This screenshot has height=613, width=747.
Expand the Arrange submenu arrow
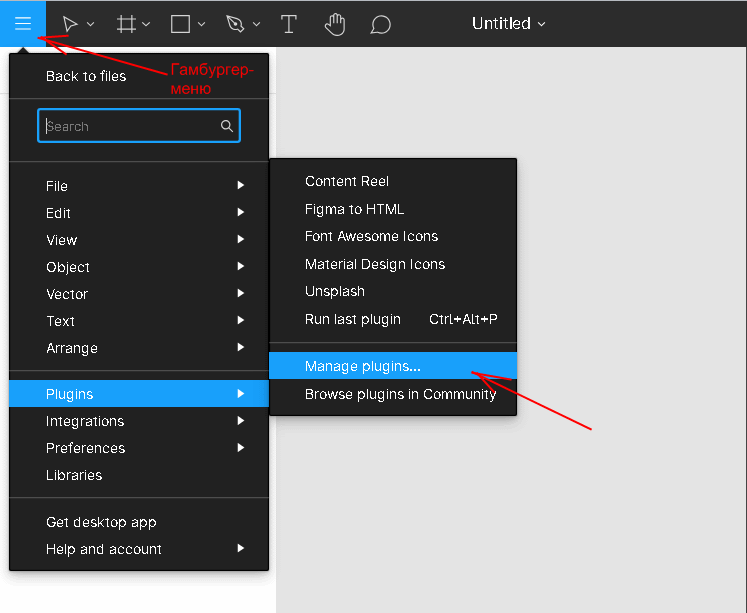click(241, 347)
